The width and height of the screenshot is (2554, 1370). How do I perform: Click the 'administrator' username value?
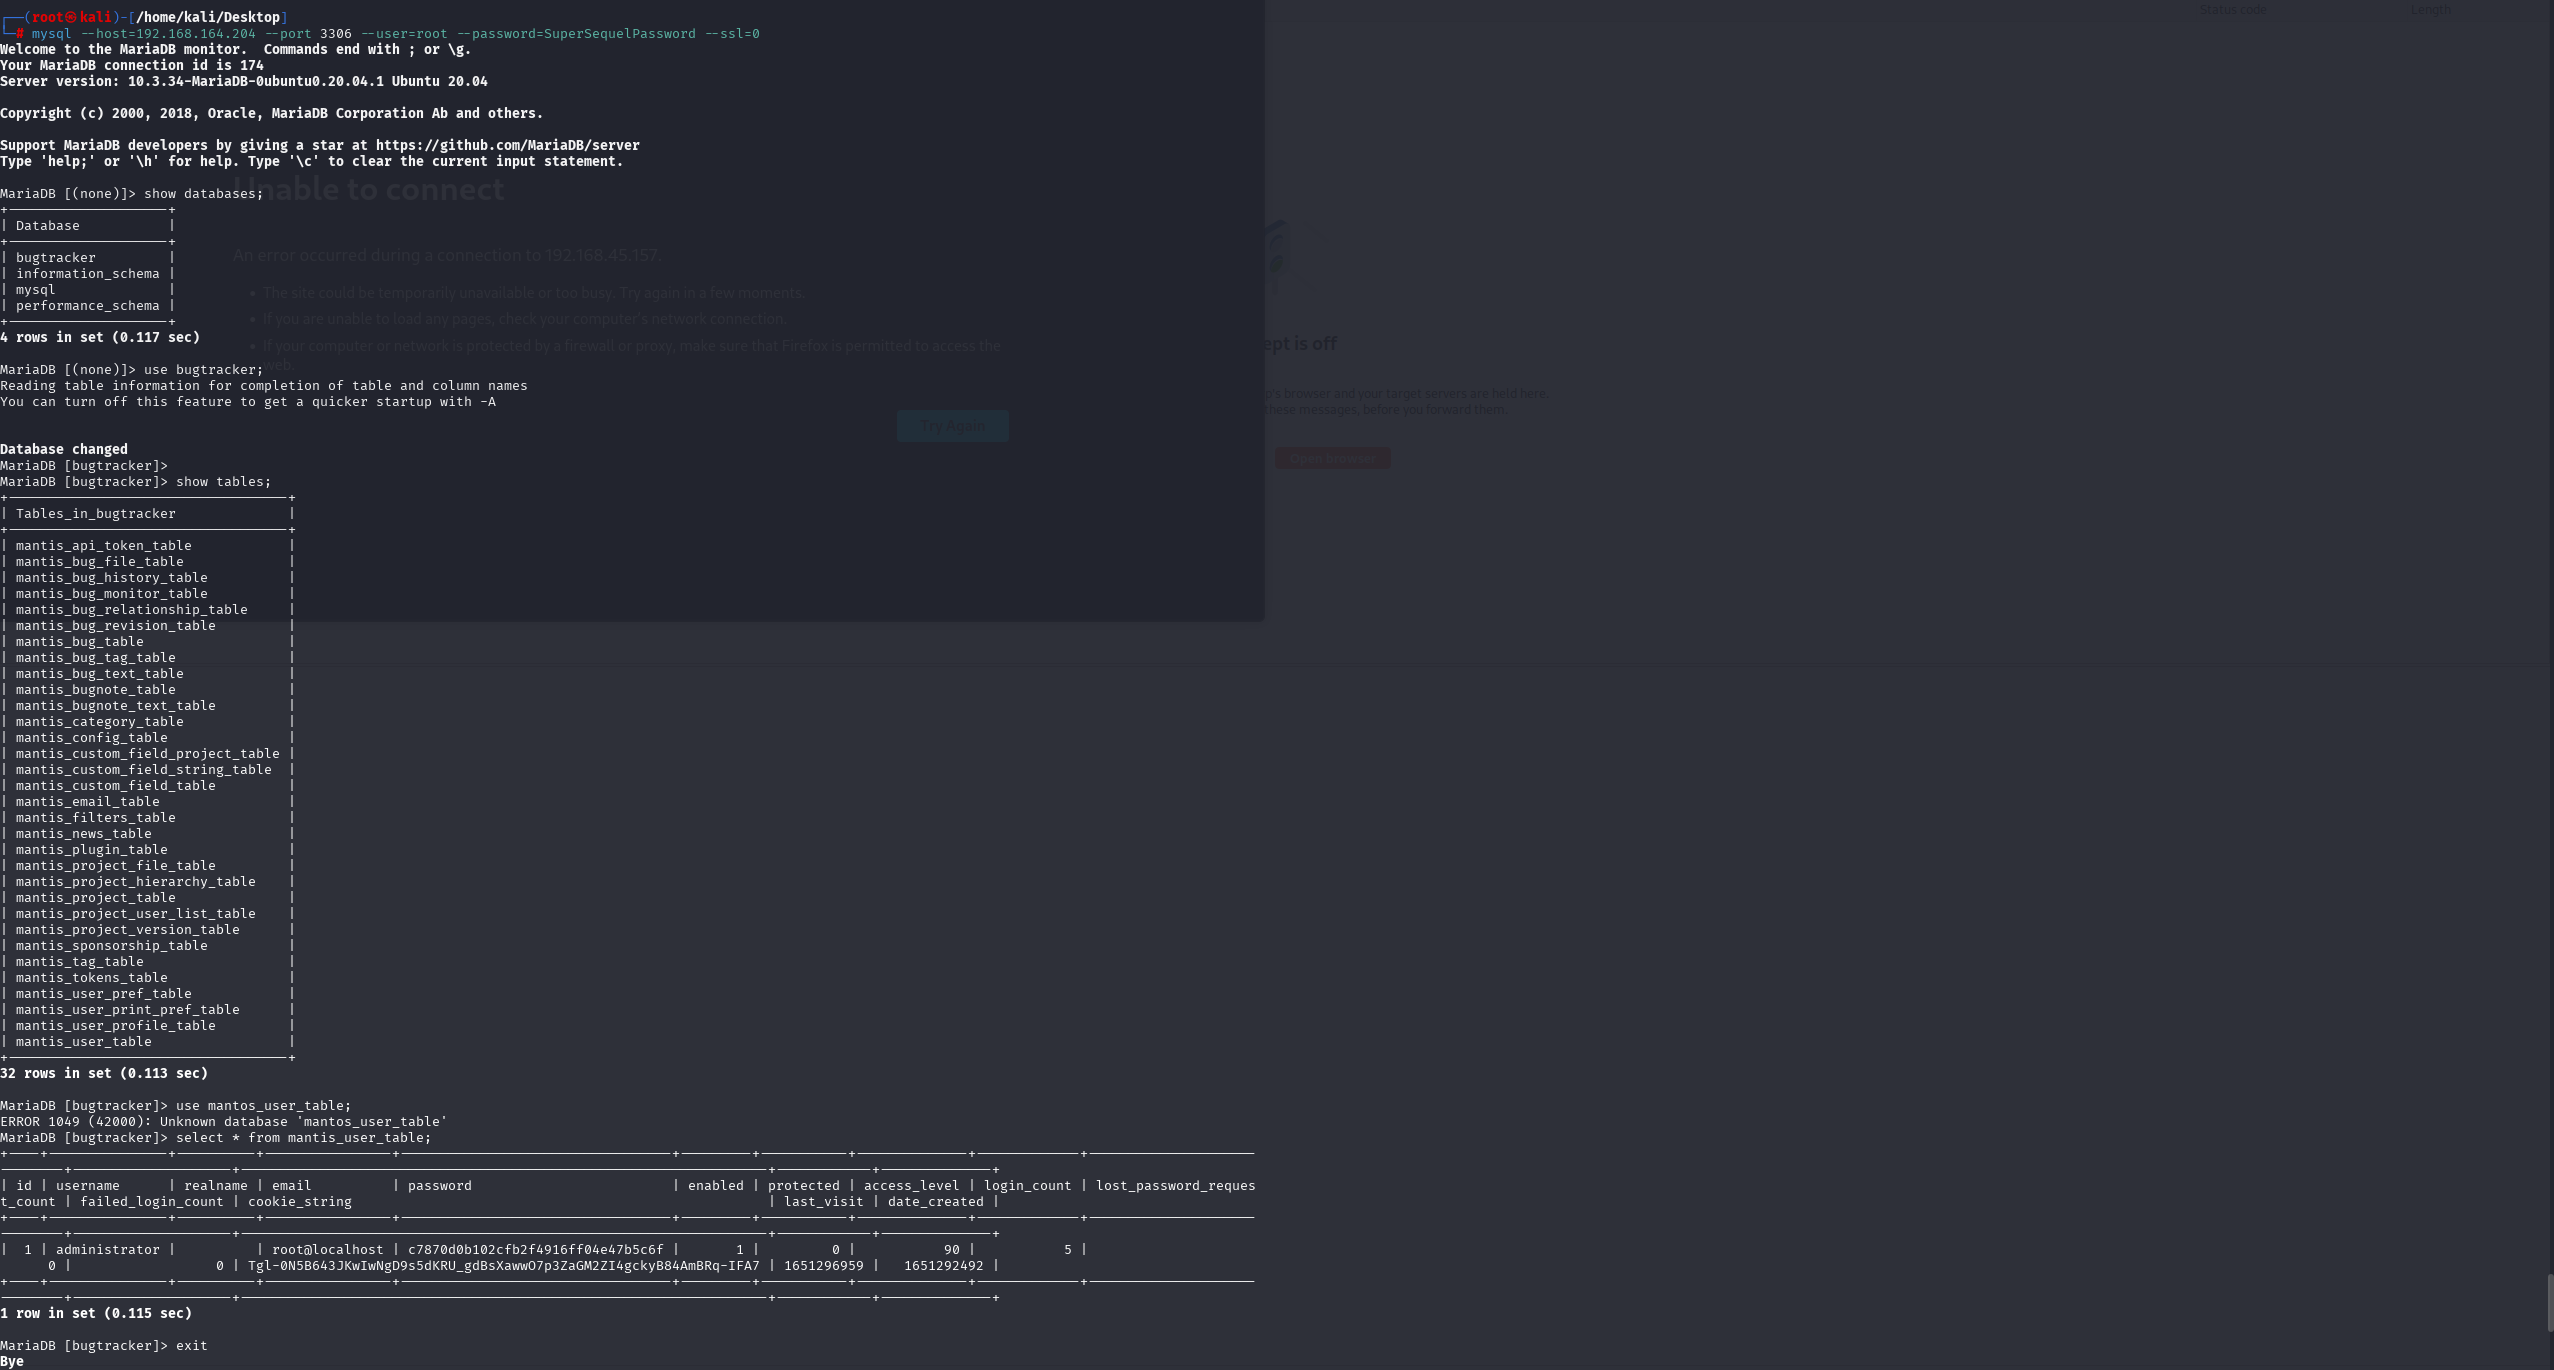108,1250
